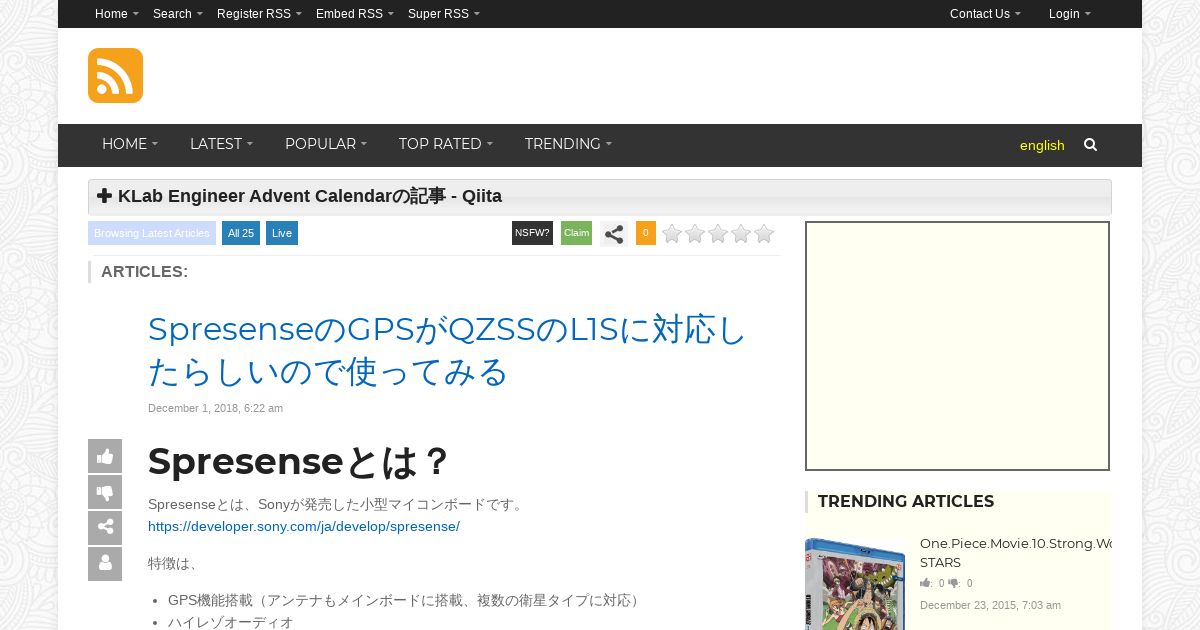Open the HOME menu in the main navigation
The image size is (1200, 630).
click(130, 144)
